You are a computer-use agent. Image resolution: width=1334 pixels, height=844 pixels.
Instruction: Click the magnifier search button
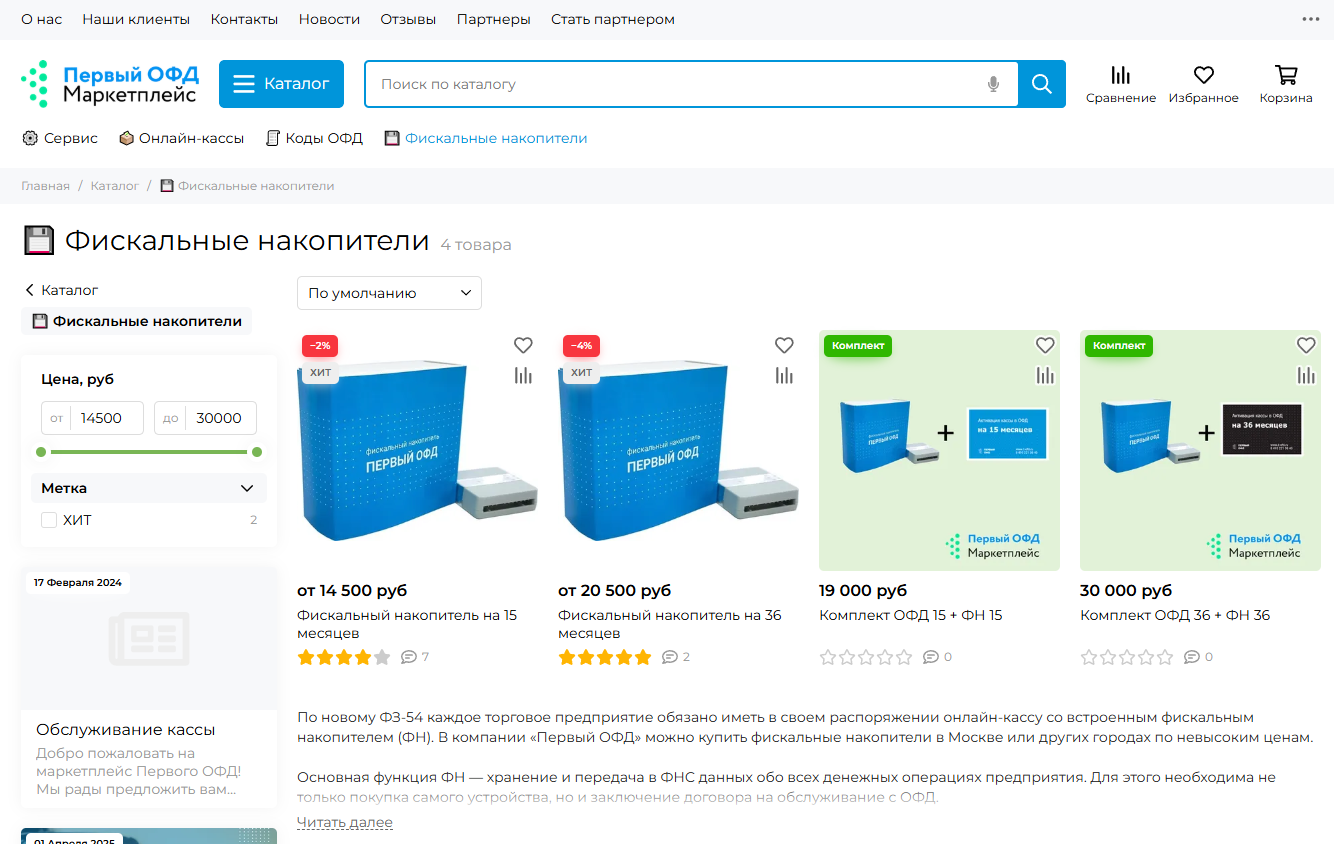coord(1042,84)
